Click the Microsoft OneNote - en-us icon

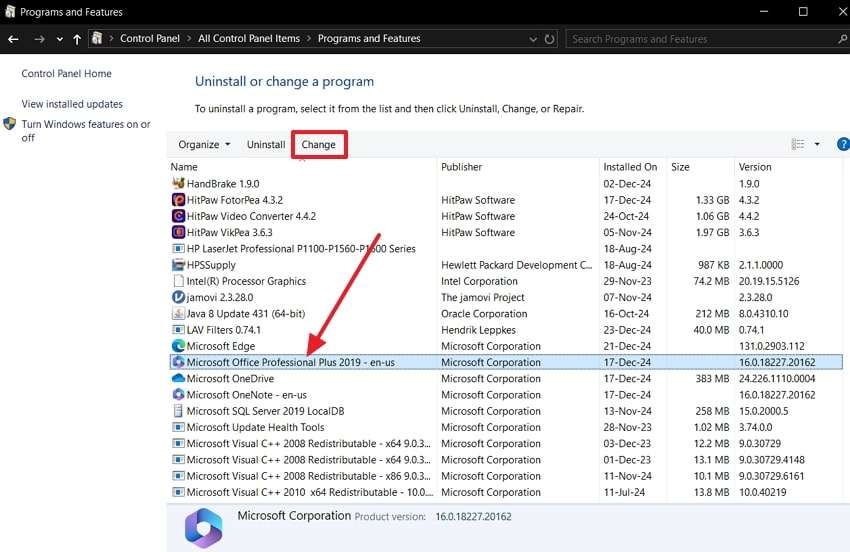(x=178, y=395)
